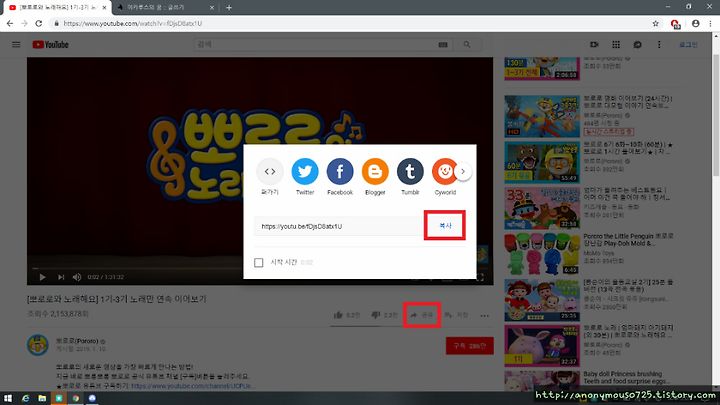Mute the video with speaker icon
The height and width of the screenshot is (405, 720).
(x=77, y=277)
